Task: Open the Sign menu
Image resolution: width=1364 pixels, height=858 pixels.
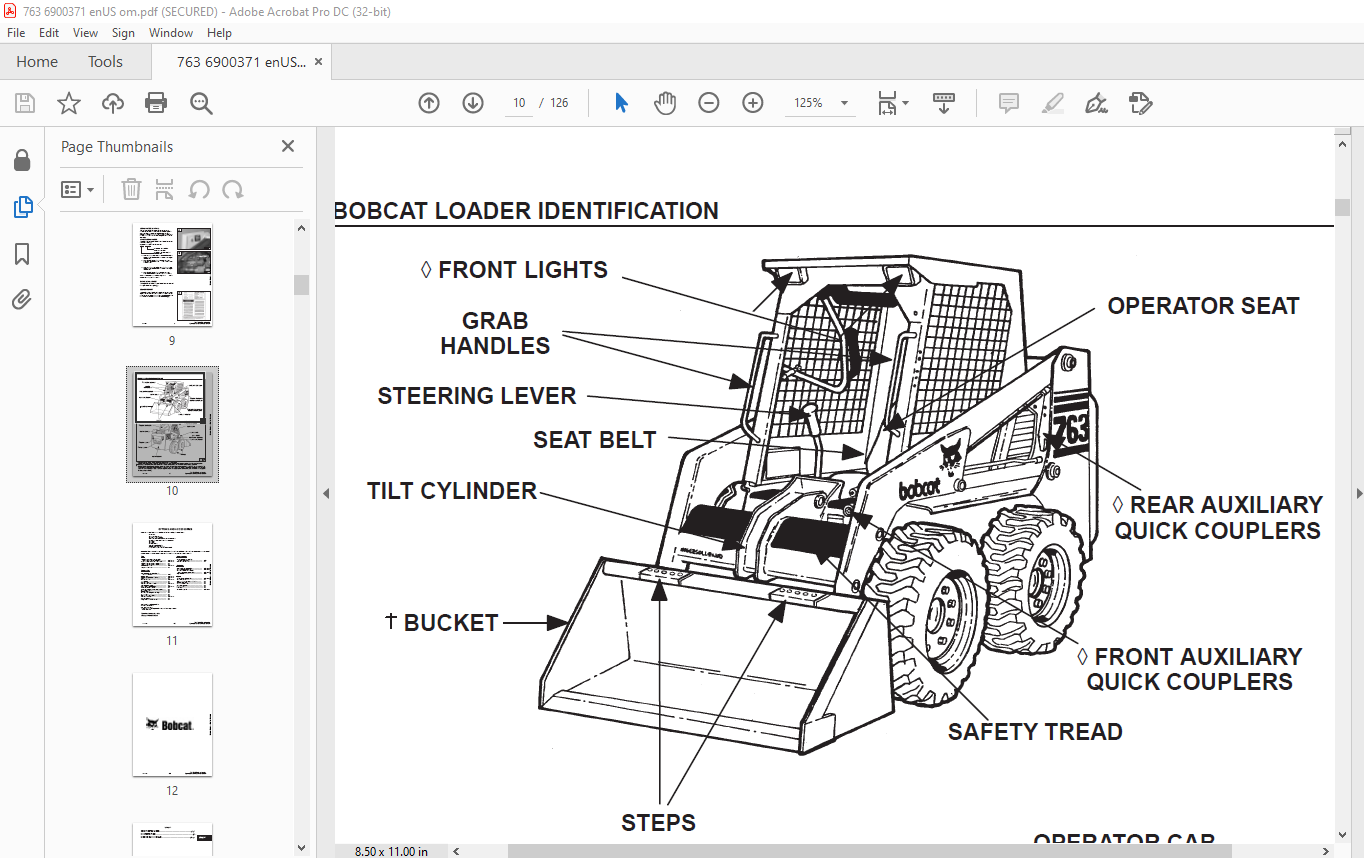Action: coord(123,33)
